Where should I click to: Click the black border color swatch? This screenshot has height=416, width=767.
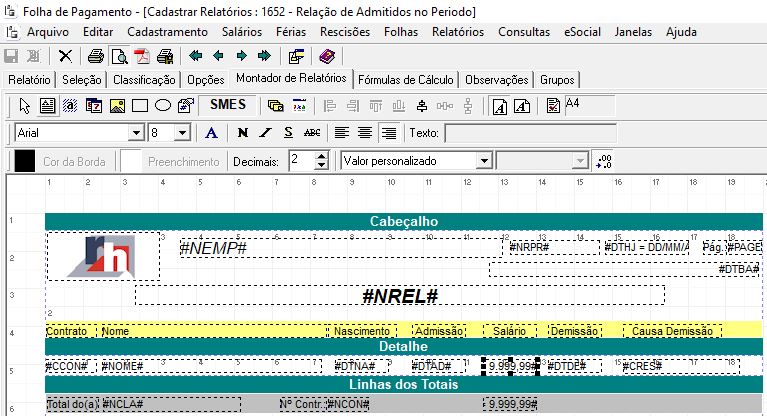coord(24,161)
